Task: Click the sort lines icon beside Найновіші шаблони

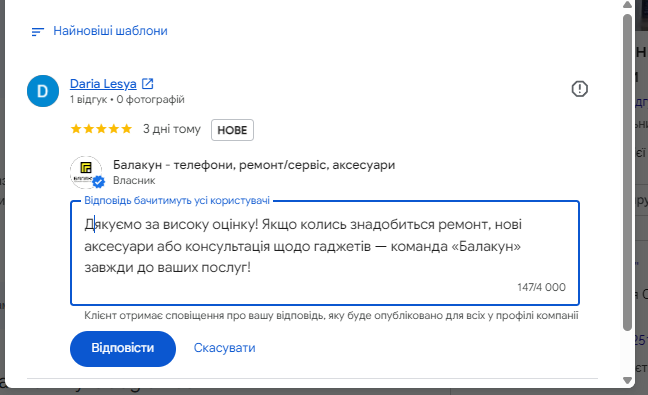Action: tap(38, 32)
